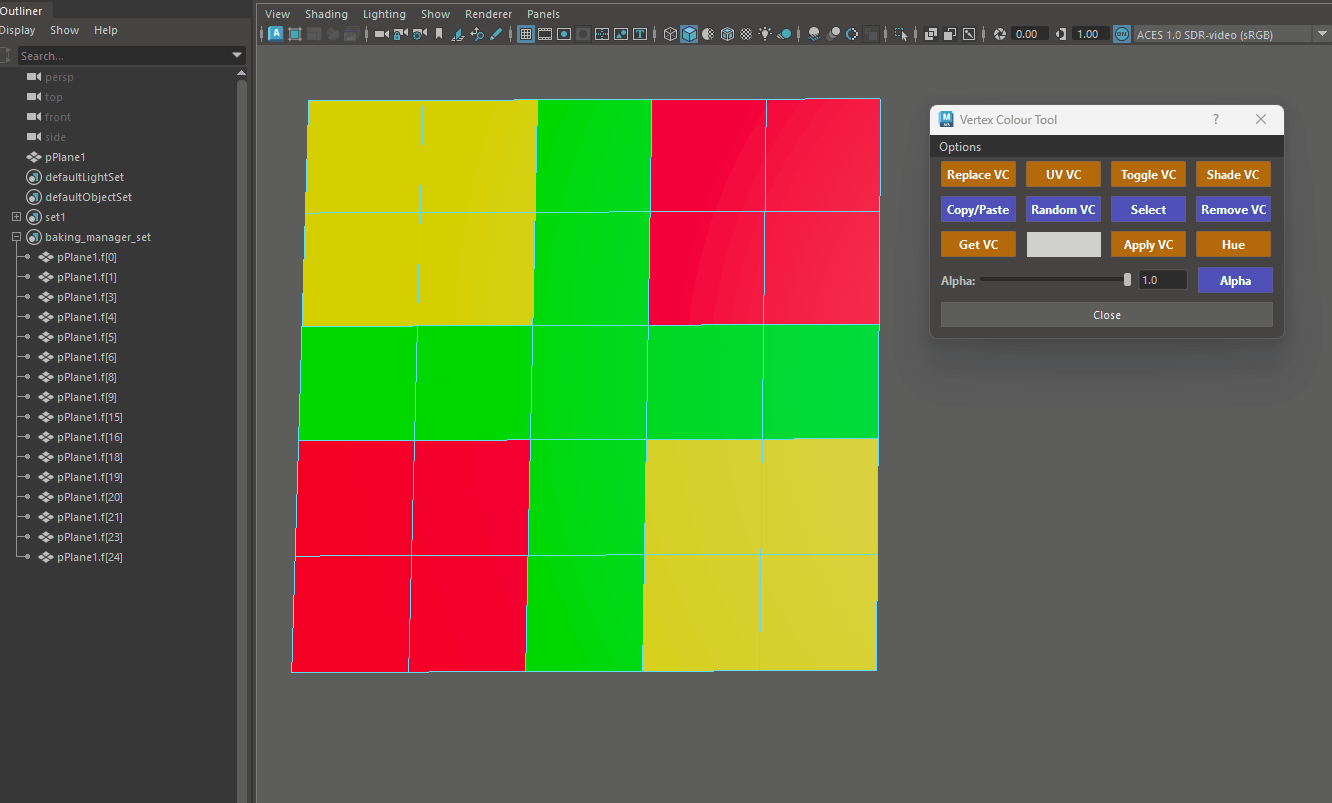Viewport: 1332px width, 803px height.
Task: Toggle the film gate icon
Action: tap(545, 34)
